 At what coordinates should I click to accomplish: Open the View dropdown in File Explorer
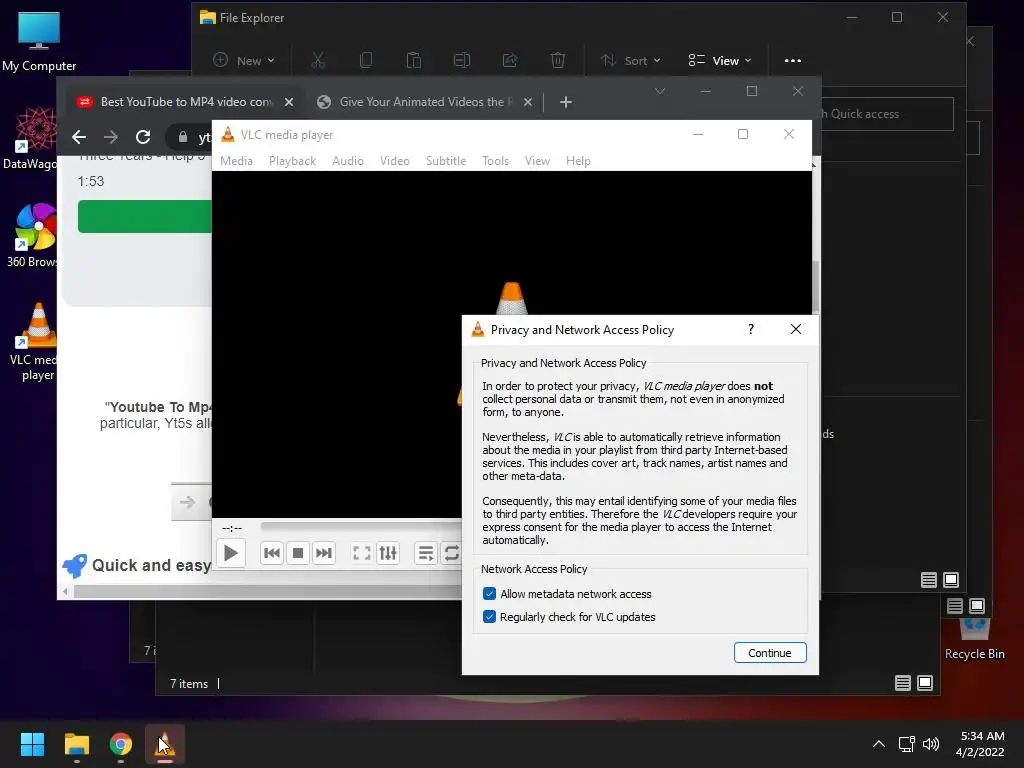(720, 60)
